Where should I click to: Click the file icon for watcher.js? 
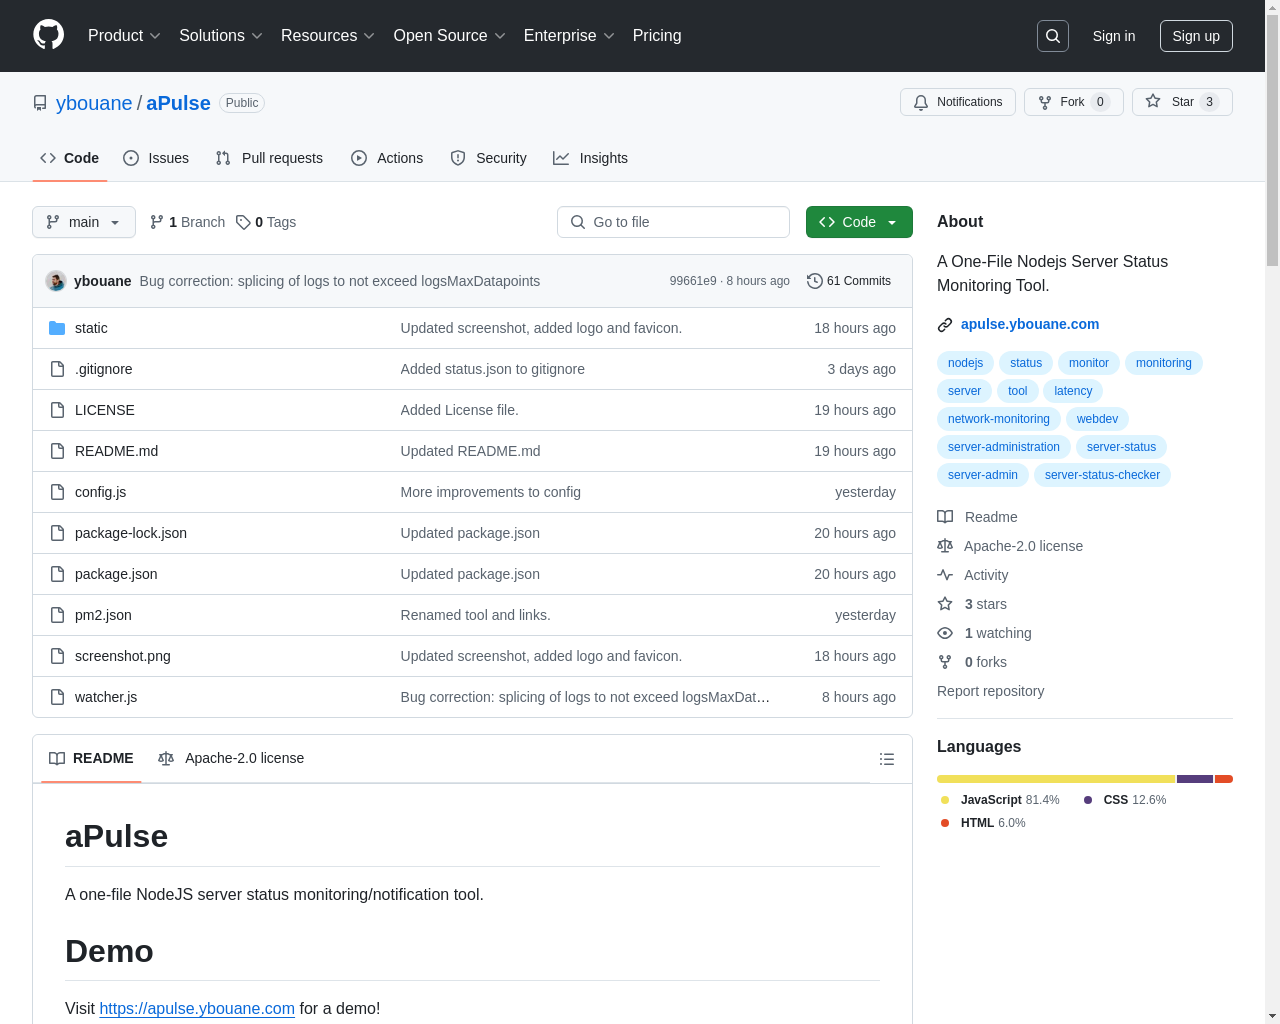click(x=57, y=697)
